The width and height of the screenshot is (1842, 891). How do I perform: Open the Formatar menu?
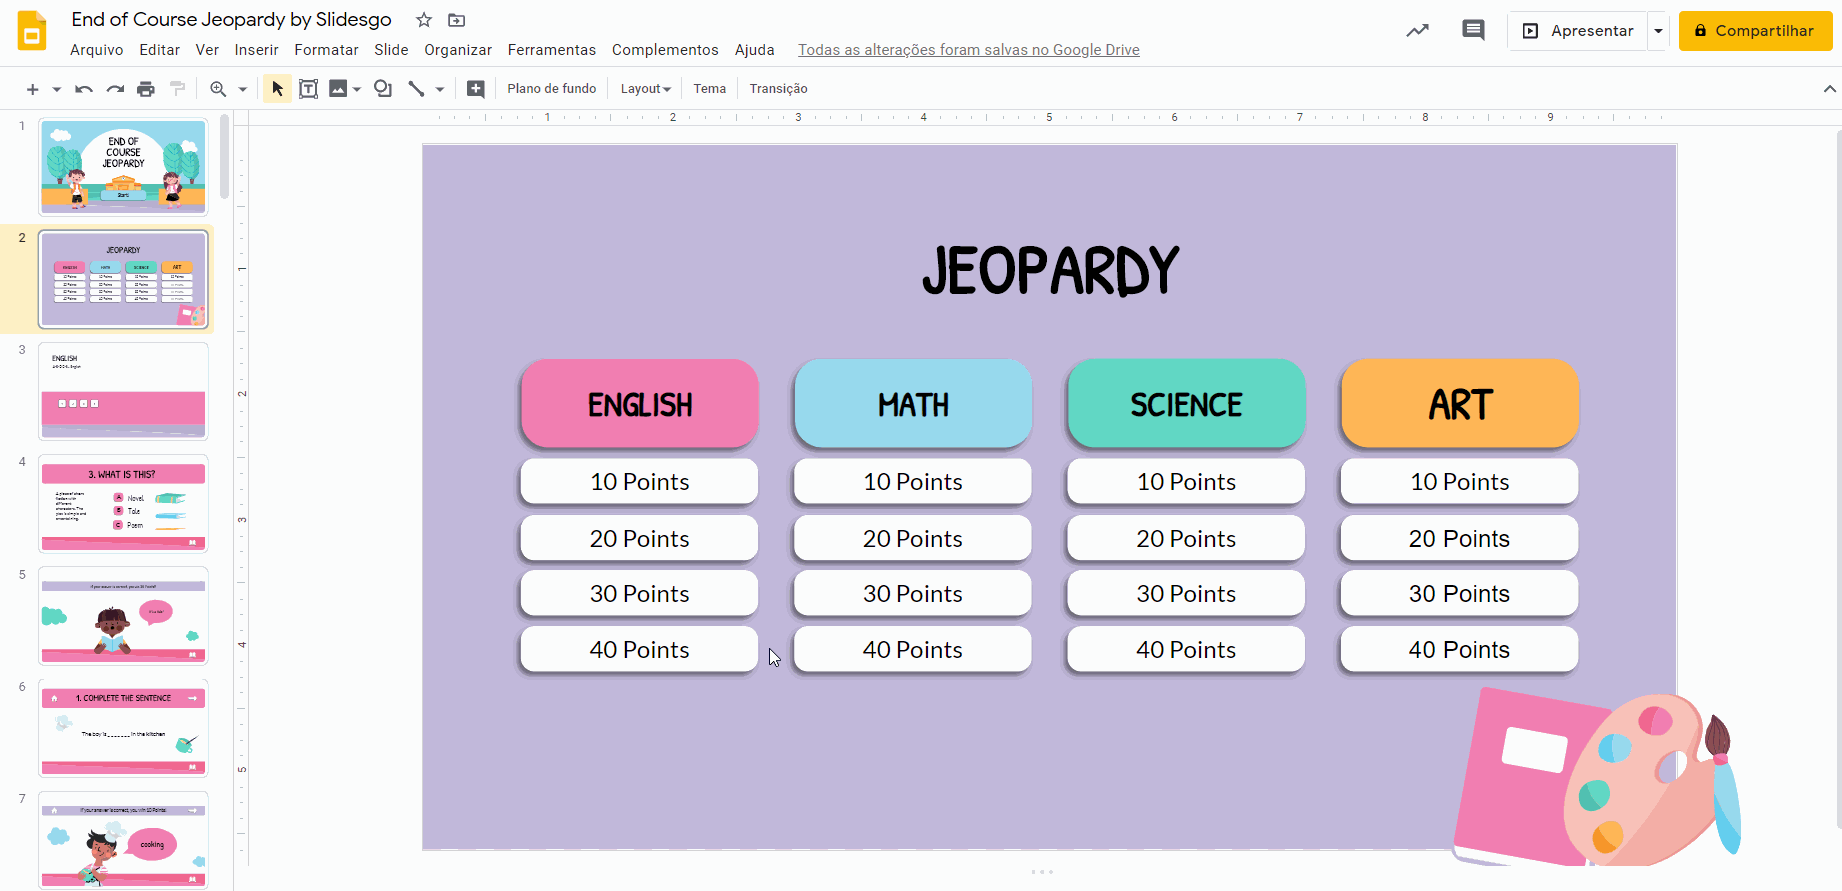click(326, 50)
